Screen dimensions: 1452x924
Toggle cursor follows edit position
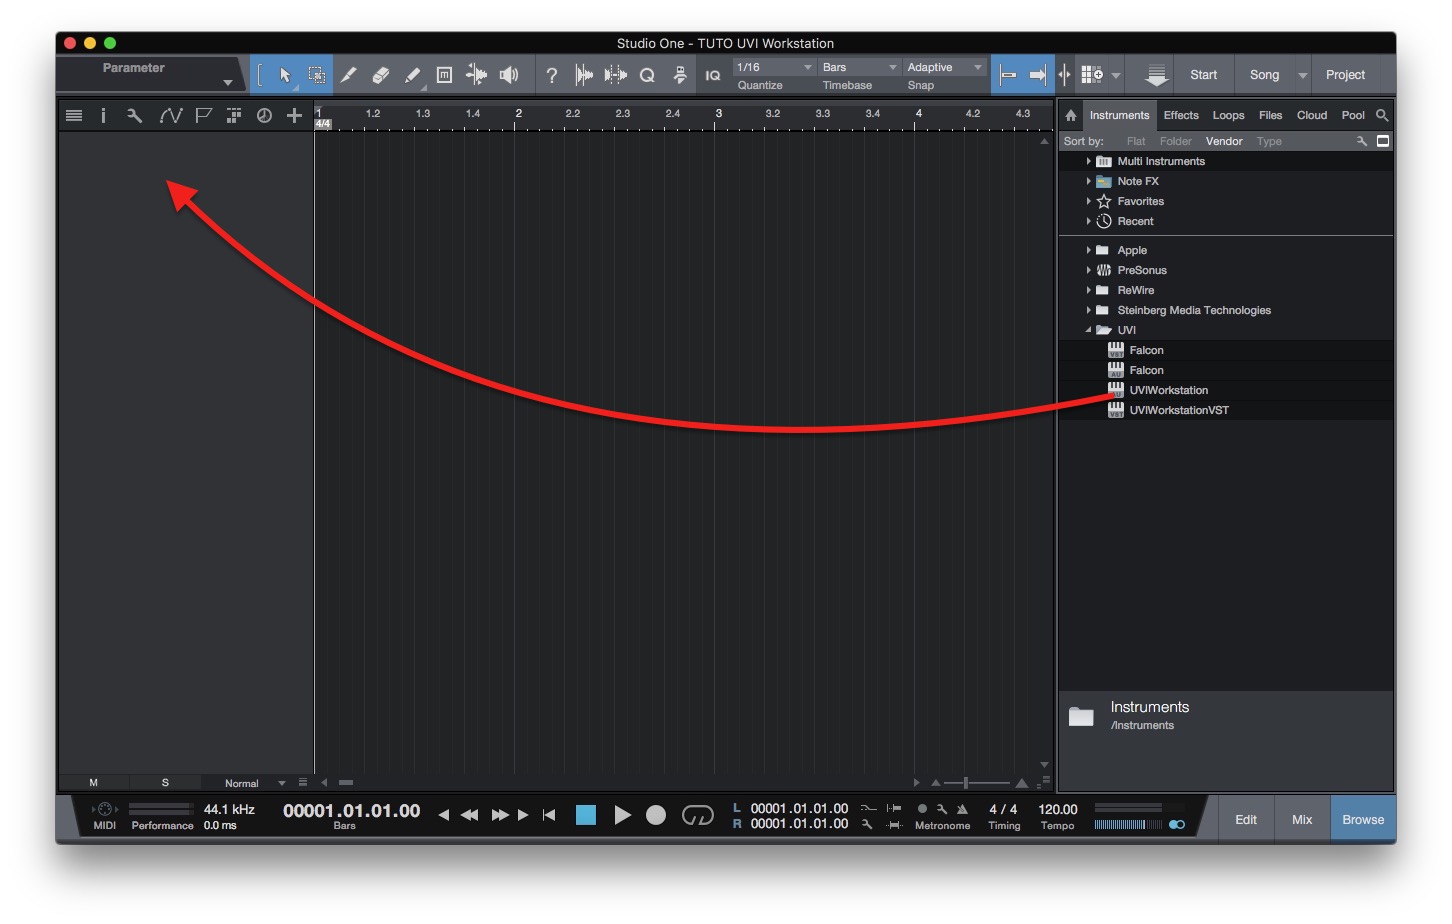(x=1064, y=75)
